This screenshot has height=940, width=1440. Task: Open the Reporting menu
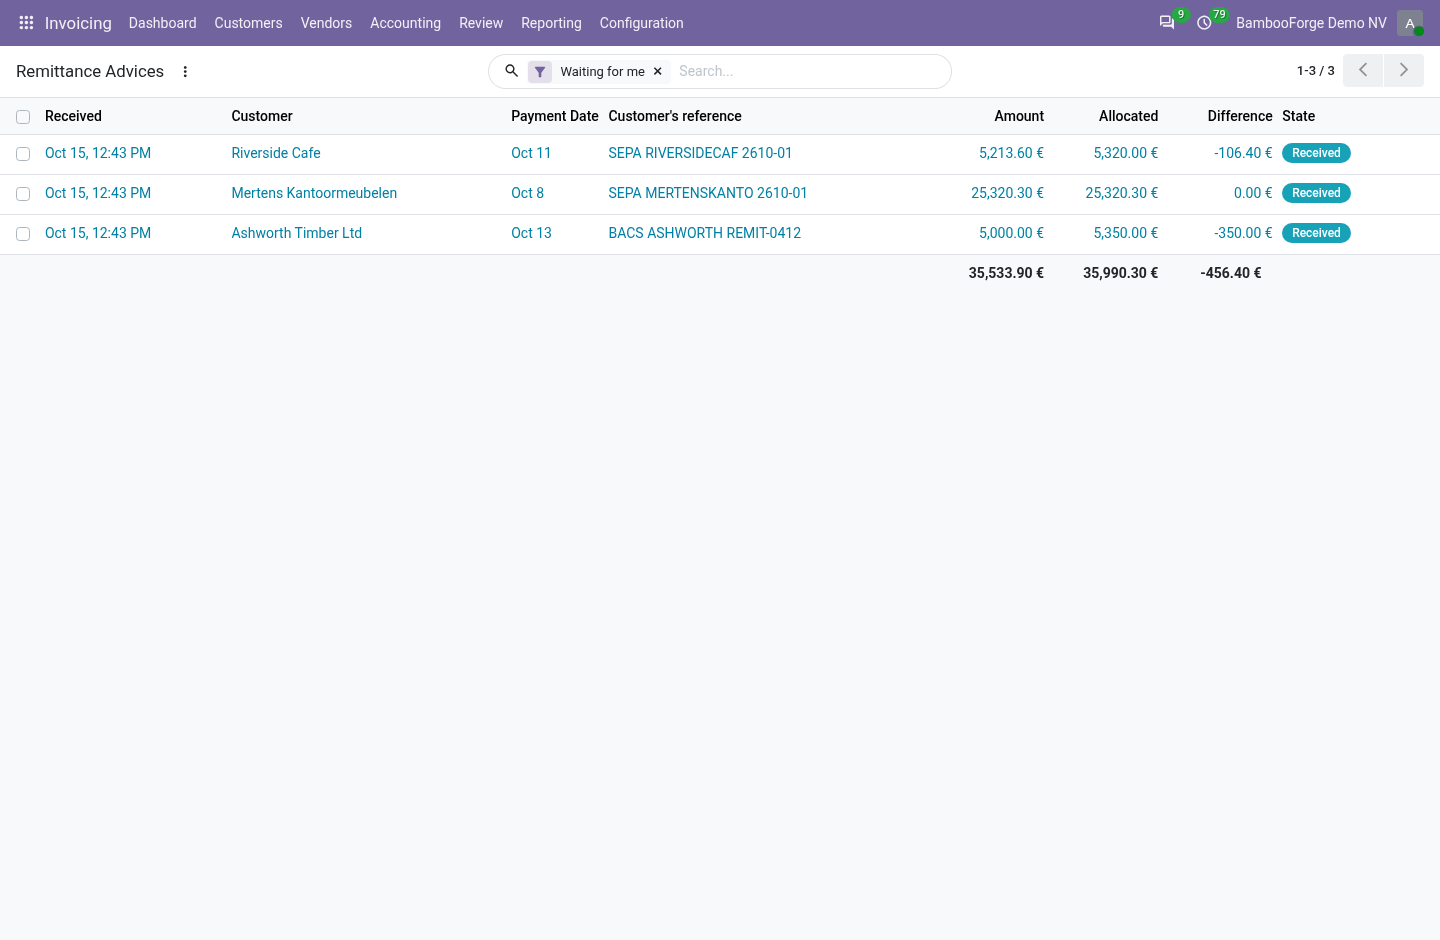(x=551, y=22)
